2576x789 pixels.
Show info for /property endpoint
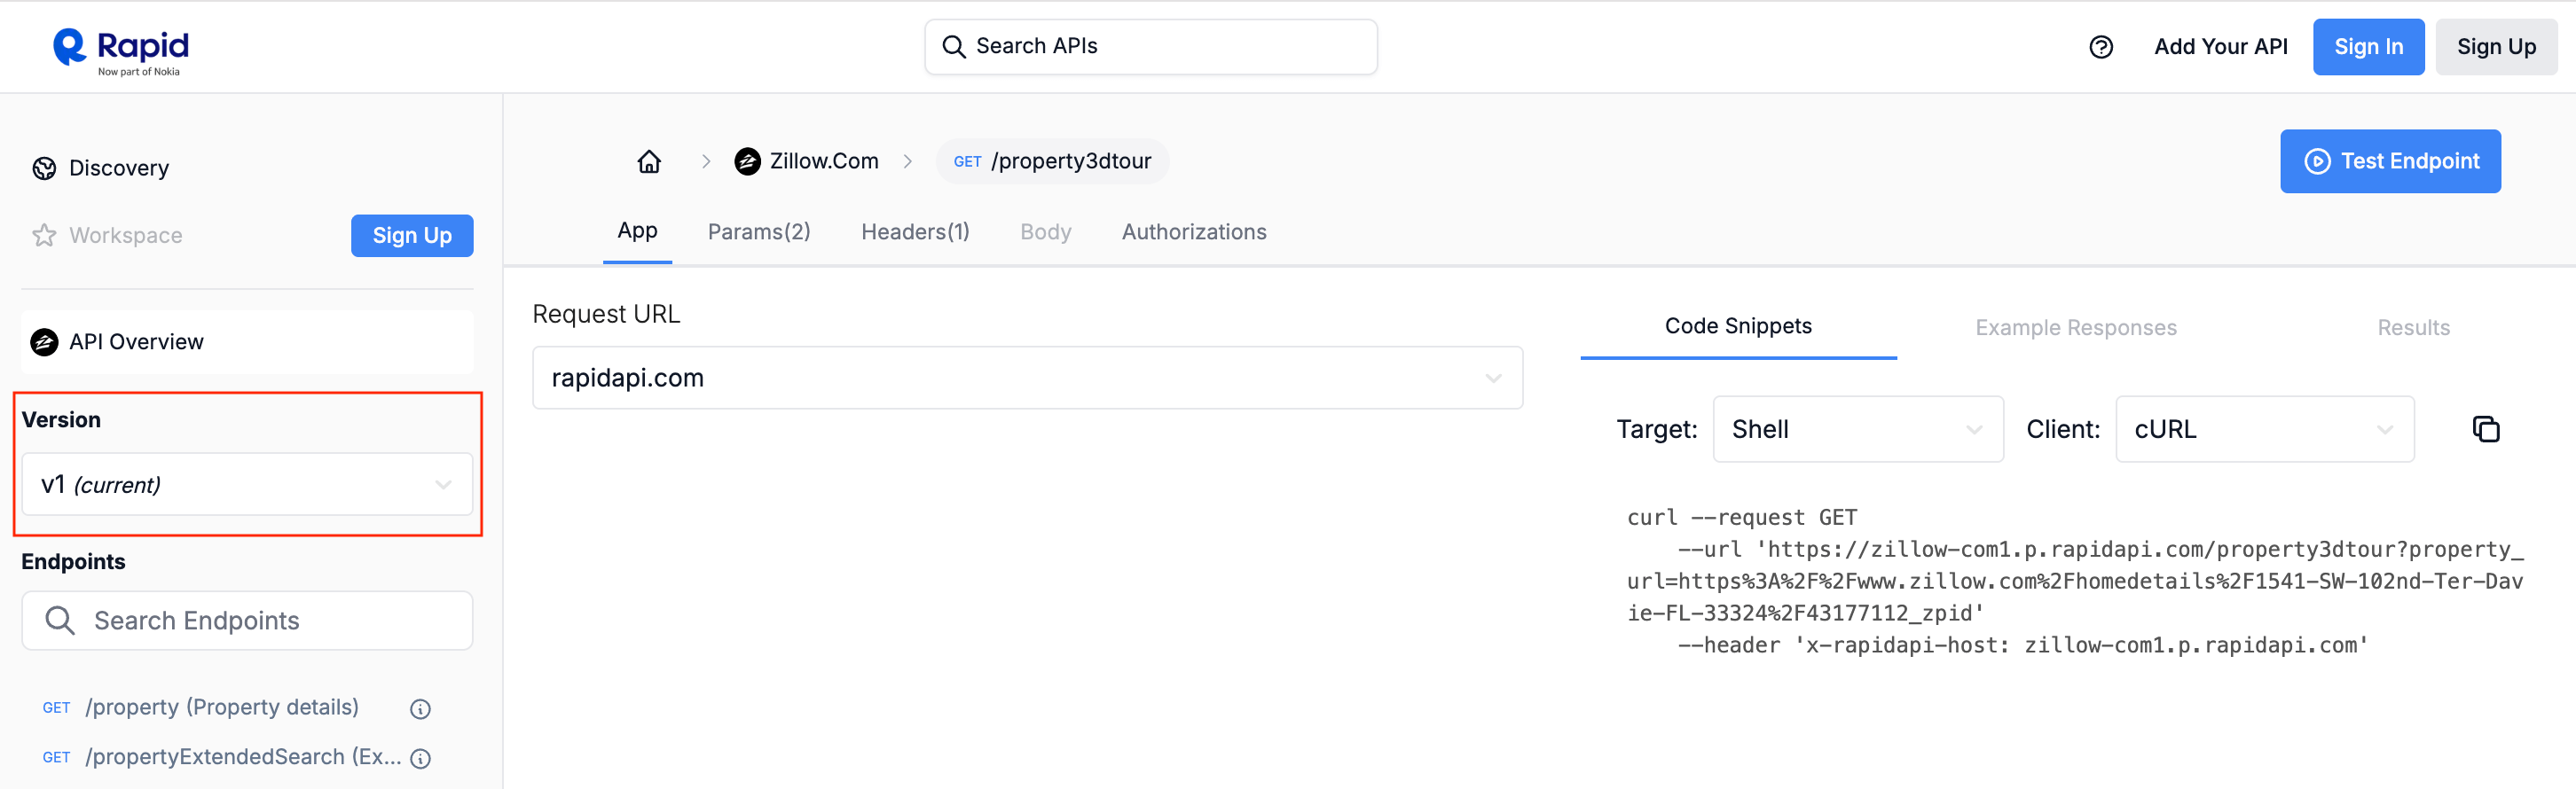click(x=420, y=709)
